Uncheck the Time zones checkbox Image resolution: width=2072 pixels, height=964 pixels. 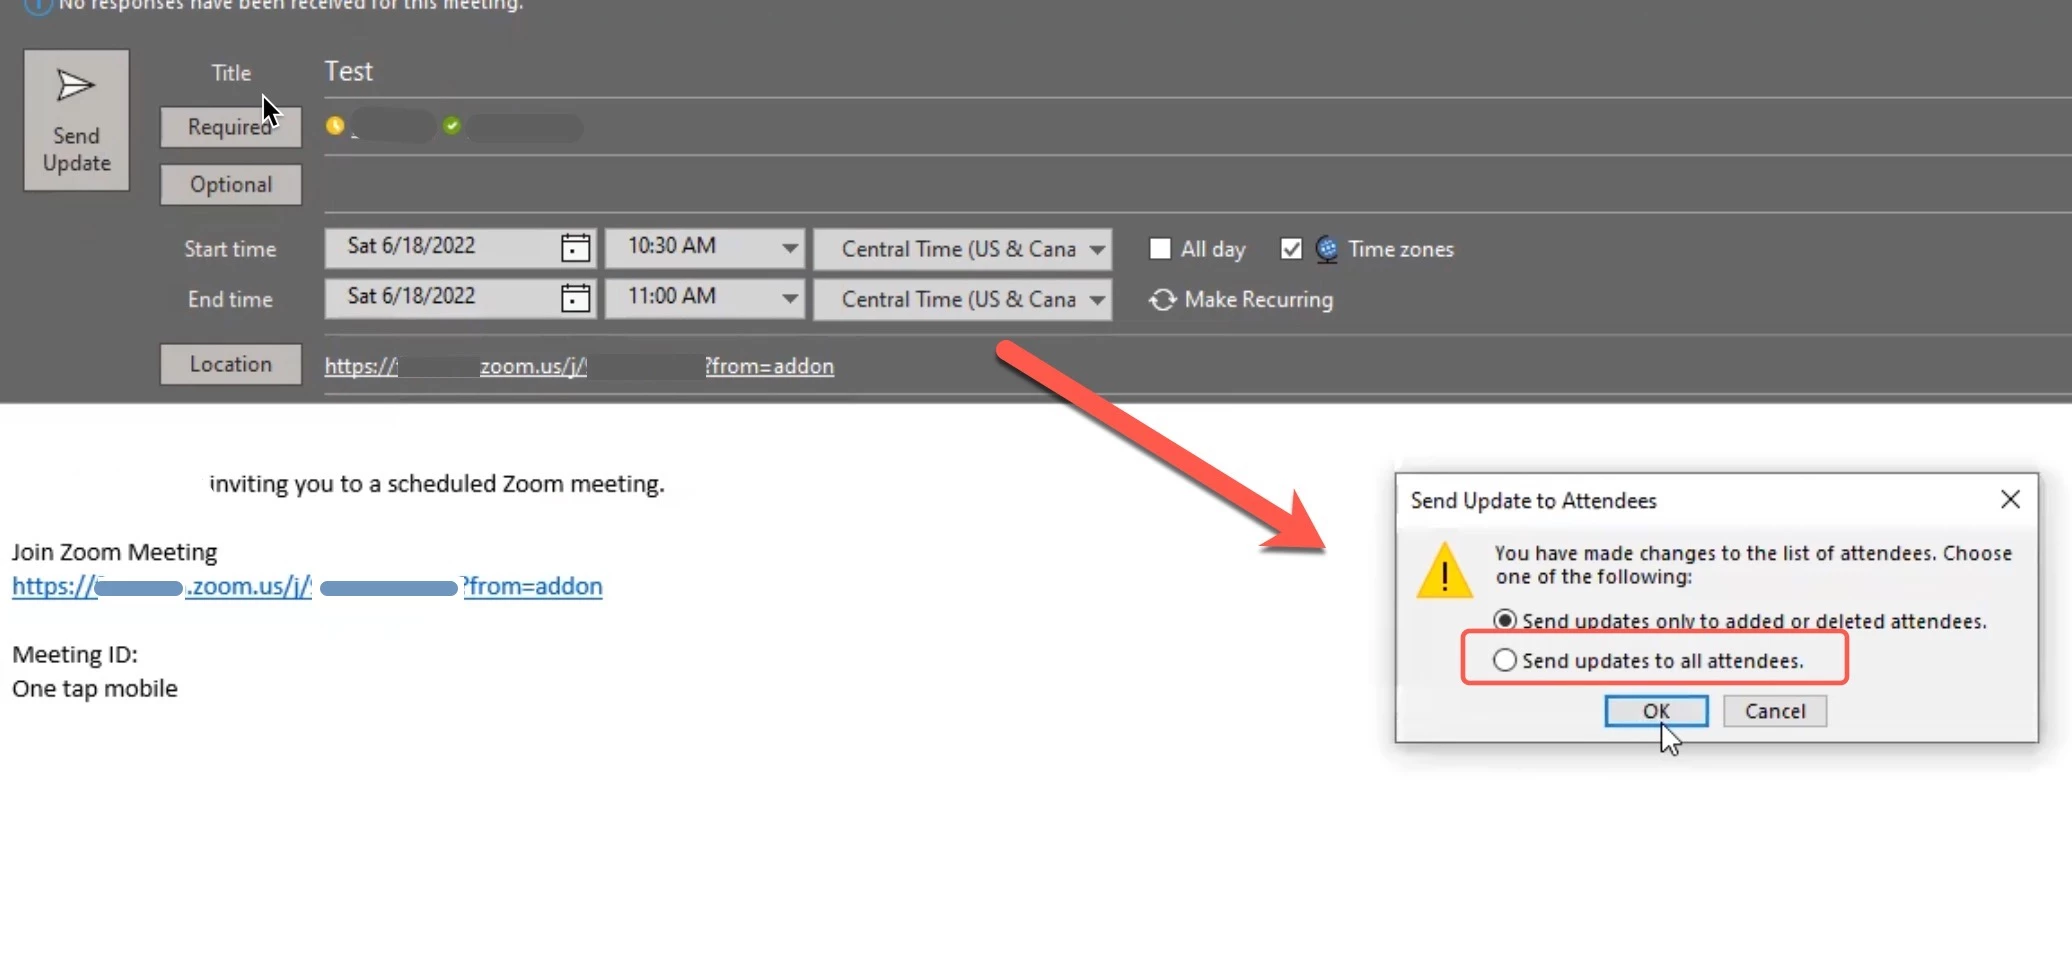(1291, 248)
